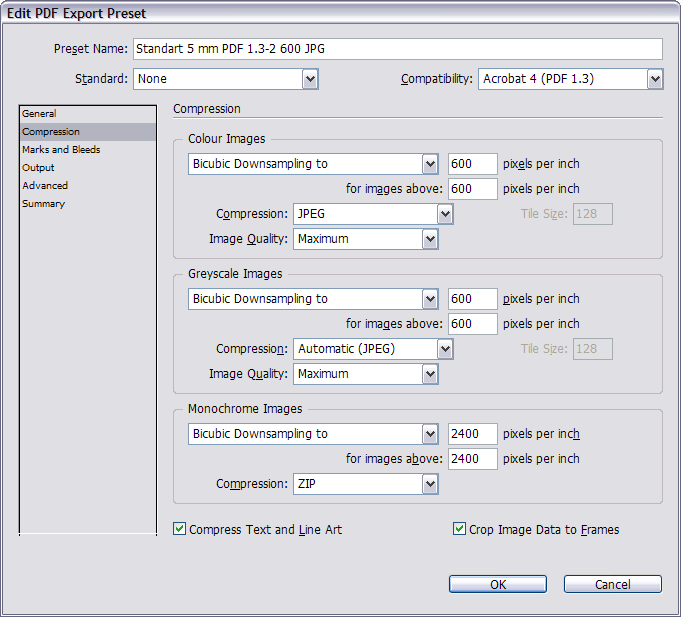Viewport: 681px width, 617px height.
Task: Click Colour Images Tile Size field
Action: click(x=593, y=214)
